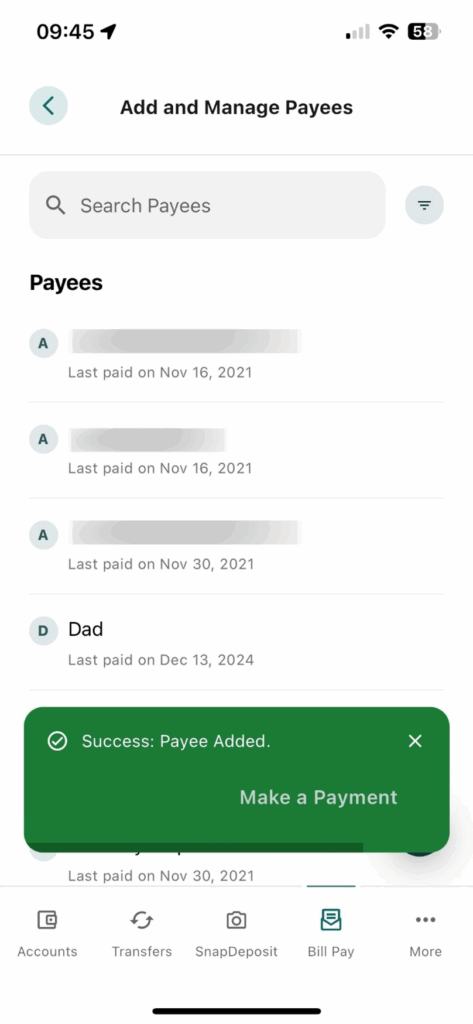473x1024 pixels.
Task: Open the payee filter options
Action: 425,205
